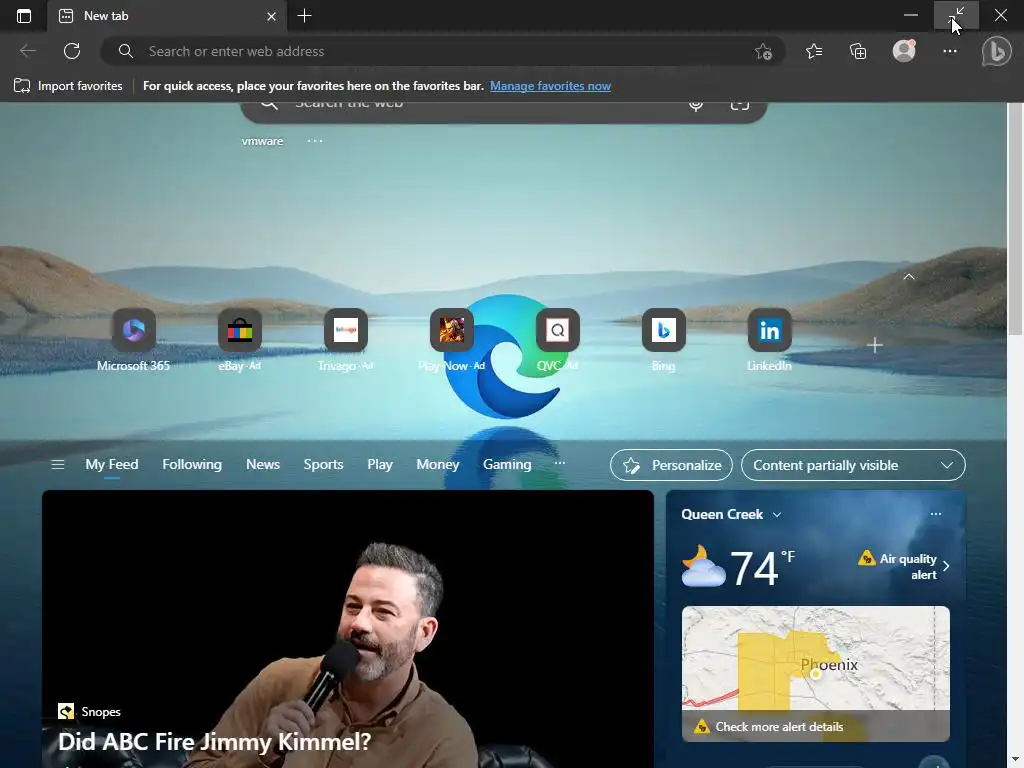Switch to Gaming tab
1024x768 pixels.
coord(507,464)
